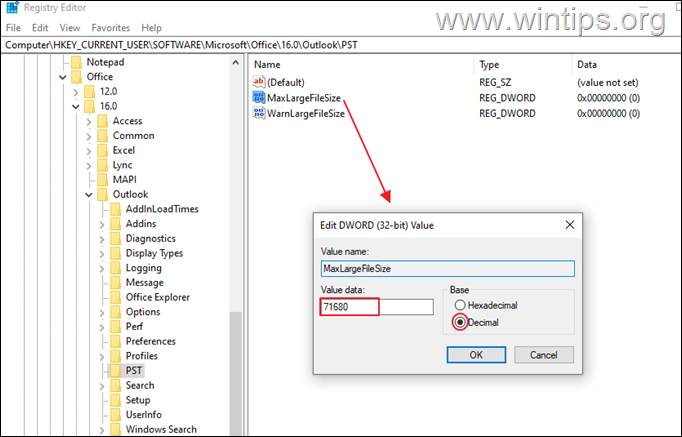This screenshot has width=682, height=437.
Task: Expand the Access key node
Action: click(89, 121)
